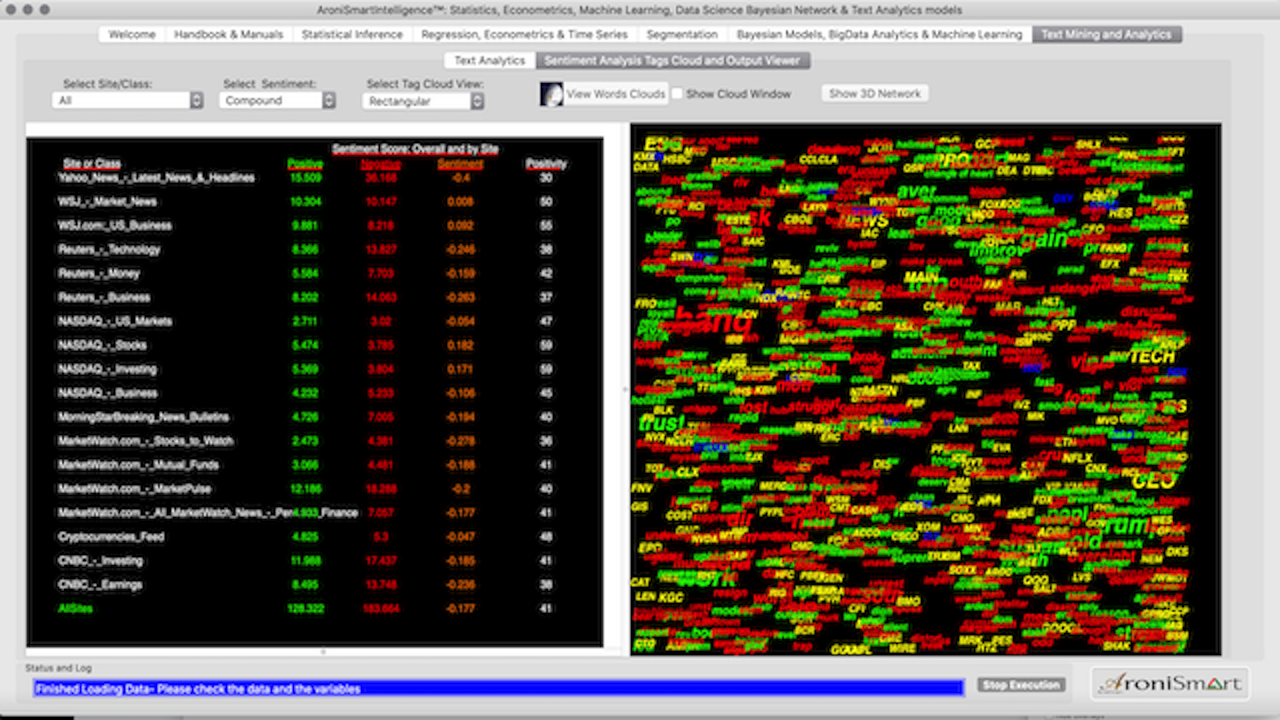Click the yellow 'NFLX' cloud word
This screenshot has height=720, width=1280.
coord(1077,458)
